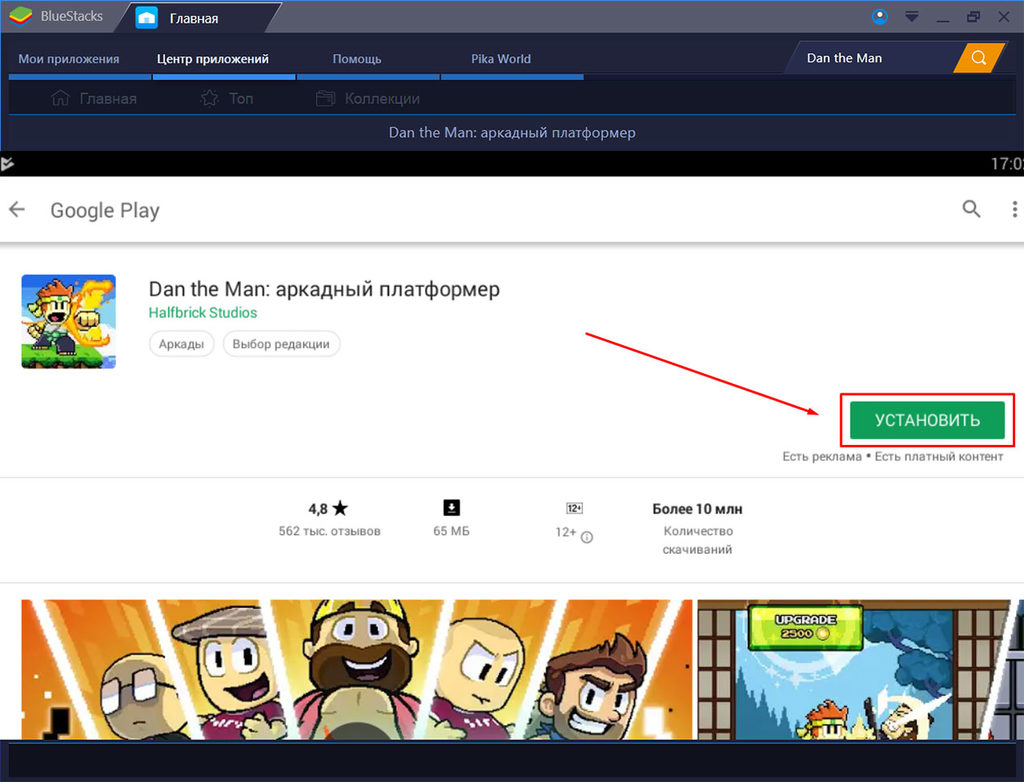Viewport: 1024px width, 782px height.
Task: Expand the BlueStacks dropdown menu arrow
Action: click(x=912, y=17)
